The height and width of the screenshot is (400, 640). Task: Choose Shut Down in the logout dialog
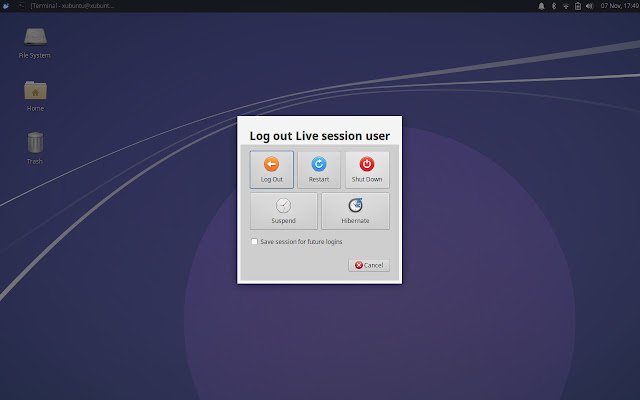click(367, 170)
